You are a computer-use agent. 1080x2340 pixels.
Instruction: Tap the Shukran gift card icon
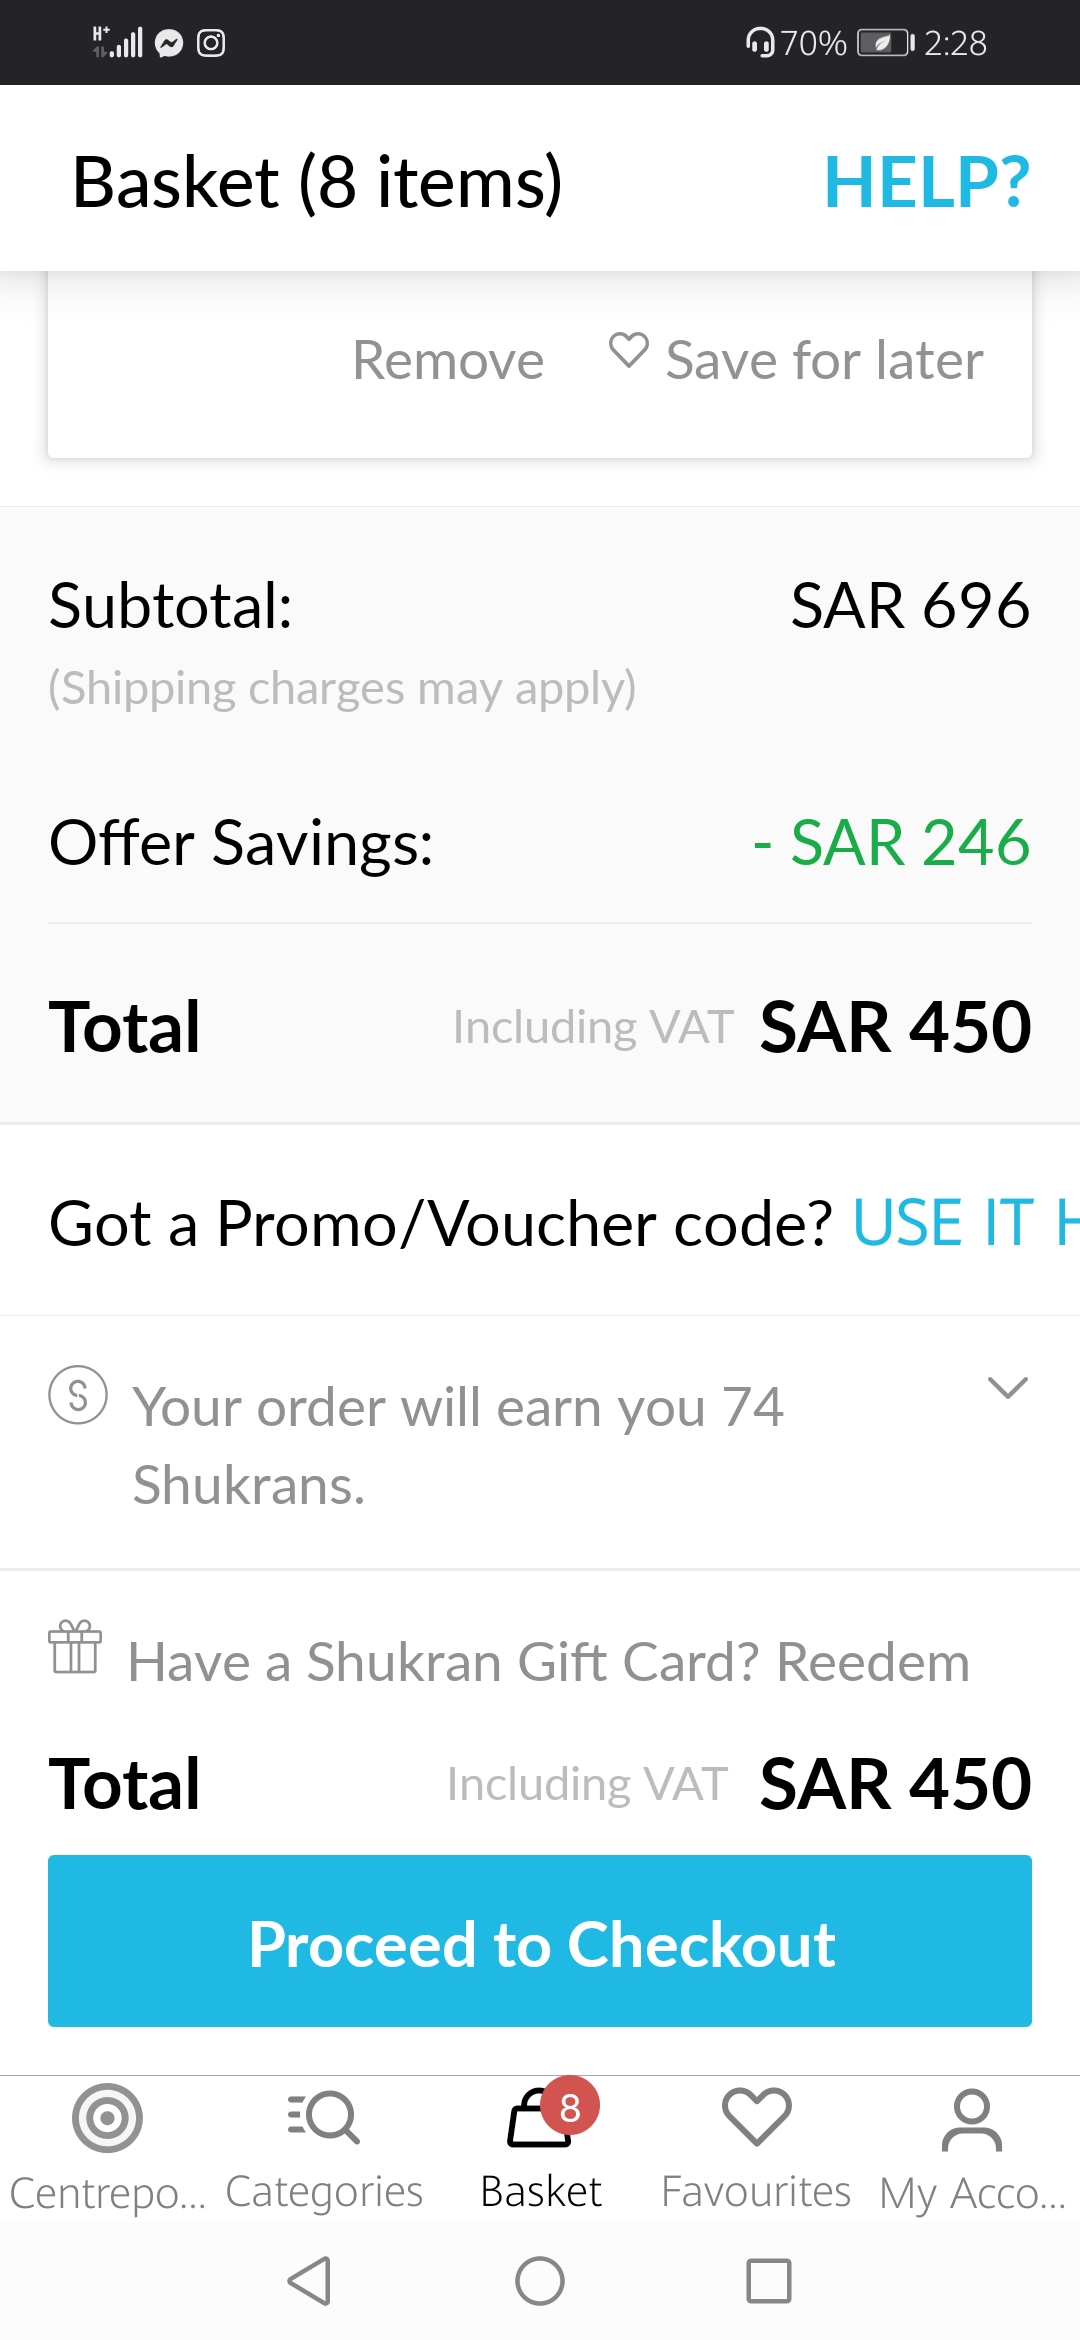75,1647
